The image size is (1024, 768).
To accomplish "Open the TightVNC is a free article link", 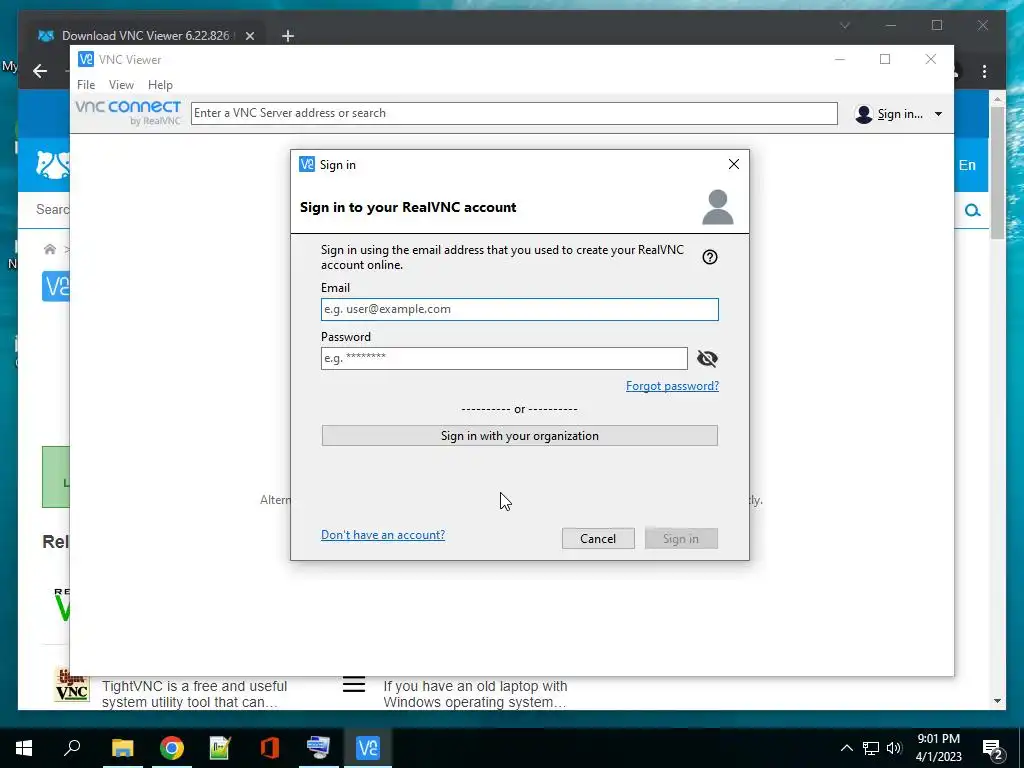I will point(195,694).
